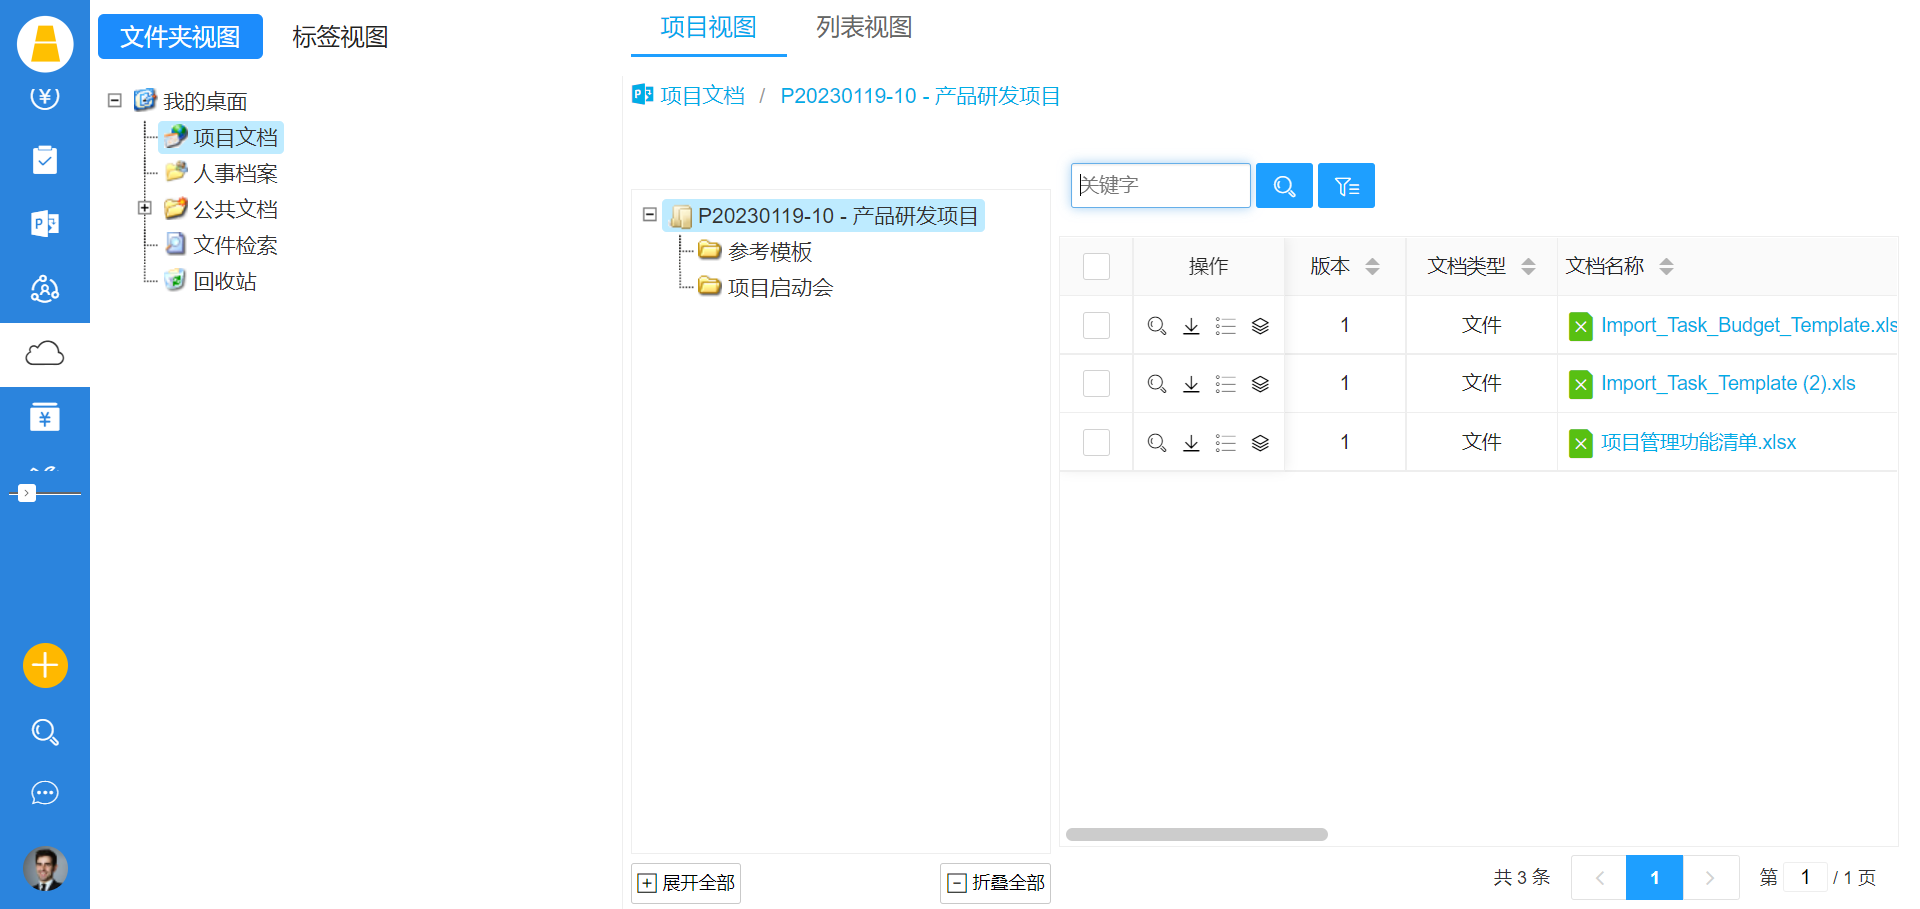The width and height of the screenshot is (1920, 909).
Task: Download the Import_Task_Budget_Template file
Action: (1191, 326)
